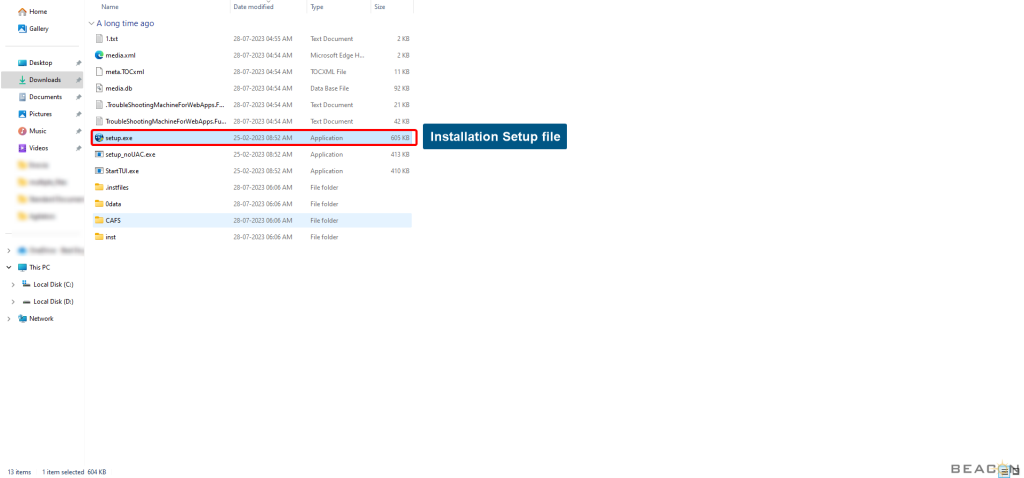Select Local Disk (C:) in the navigation pane

[54, 285]
